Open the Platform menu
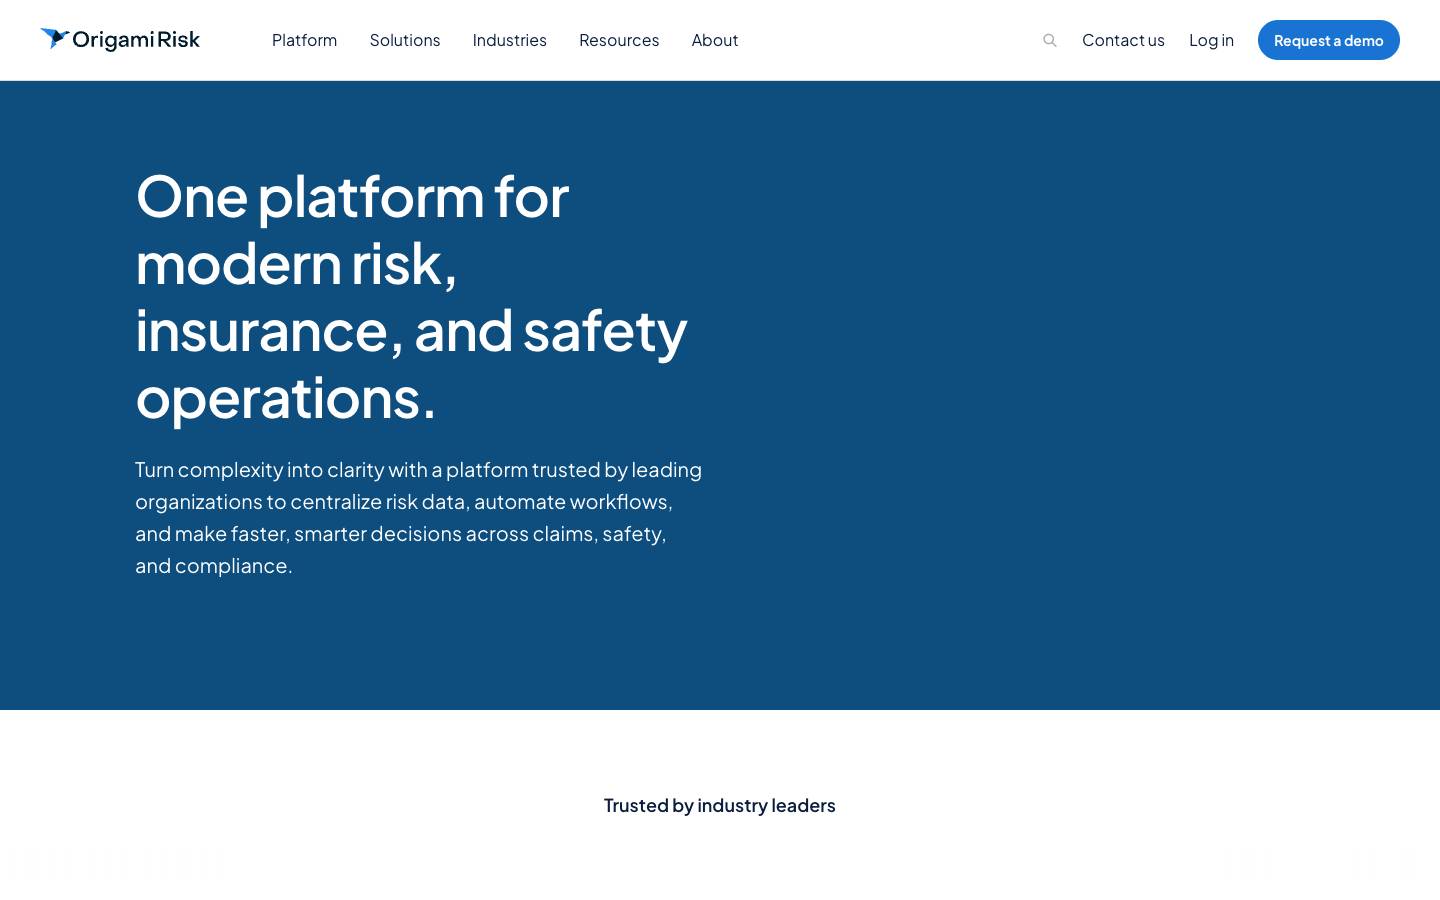The image size is (1440, 900). 304,40
